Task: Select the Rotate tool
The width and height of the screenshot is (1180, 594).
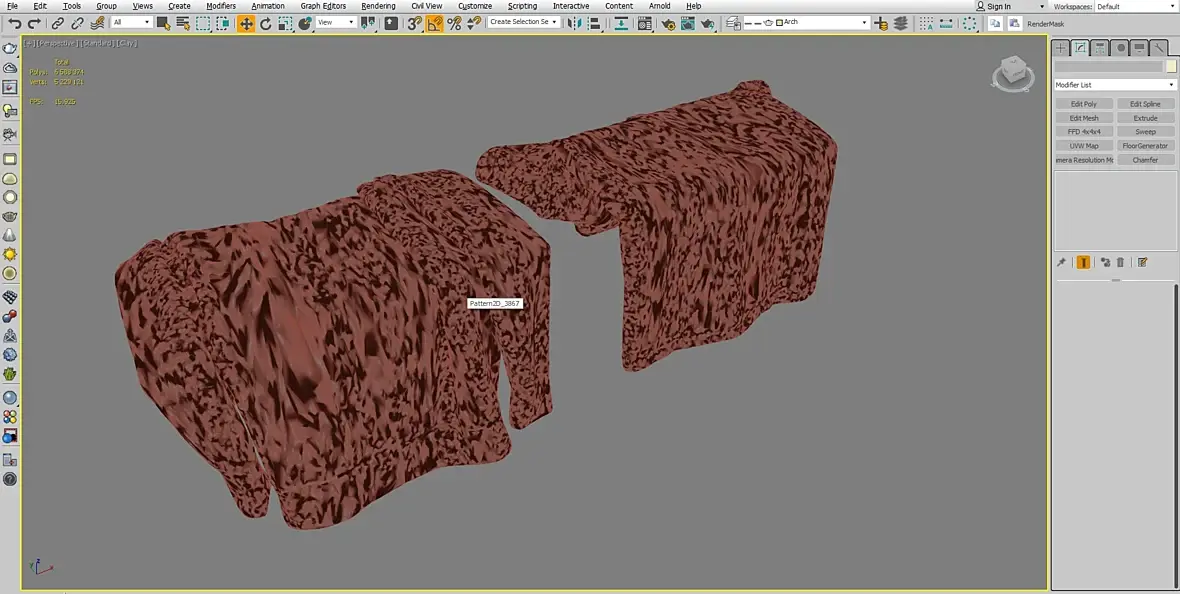Action: coord(266,23)
